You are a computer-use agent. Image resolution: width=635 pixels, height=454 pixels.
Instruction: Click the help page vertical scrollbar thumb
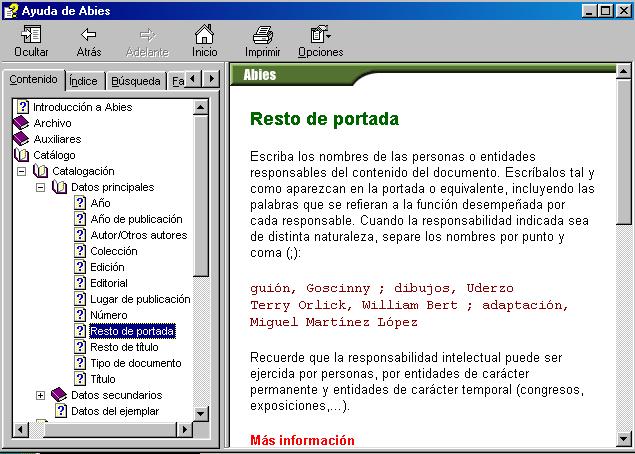[x=624, y=151]
